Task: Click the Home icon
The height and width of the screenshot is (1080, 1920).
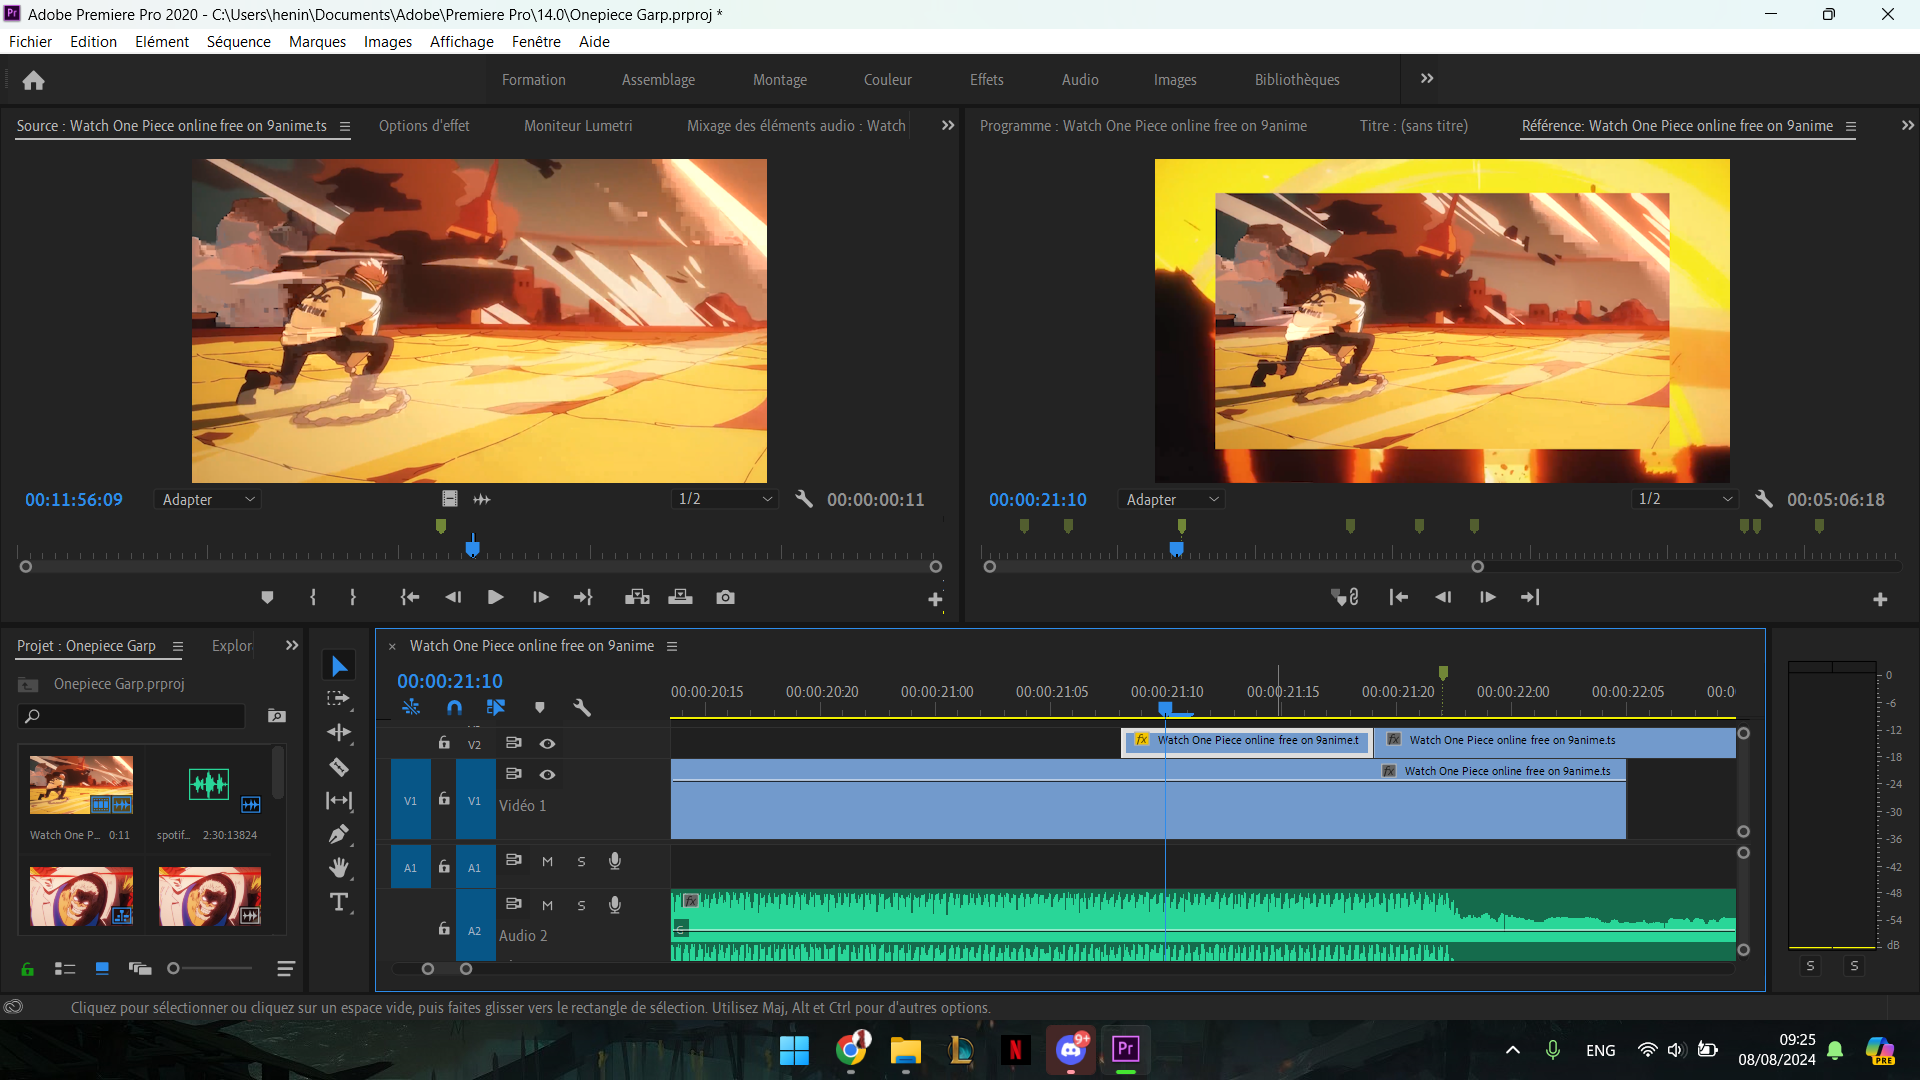Action: point(33,80)
